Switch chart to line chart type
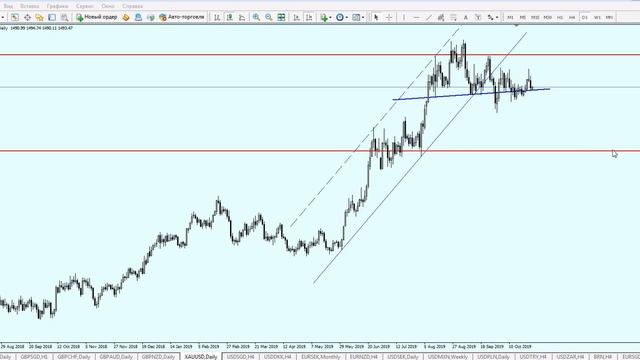This screenshot has width=640, height=360. 242,17
